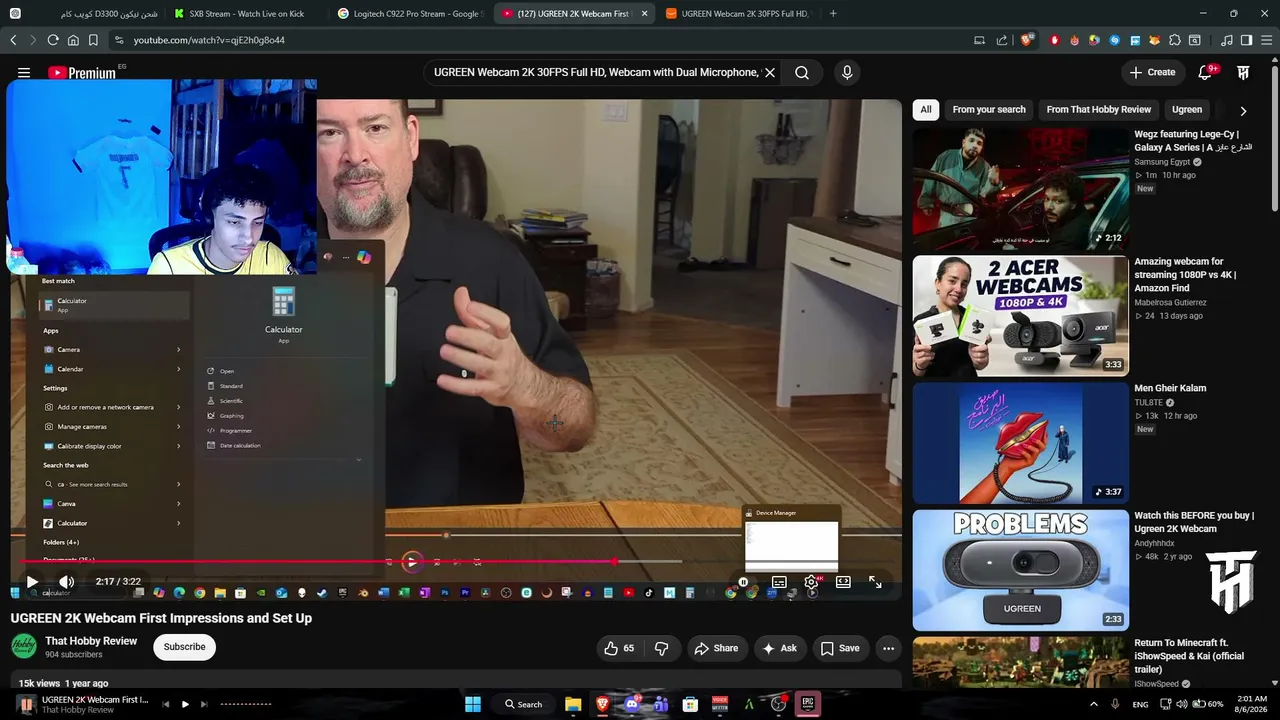Open 'Watch this BEFORE you buy' thumbnail
The height and width of the screenshot is (720, 1280).
click(1020, 570)
